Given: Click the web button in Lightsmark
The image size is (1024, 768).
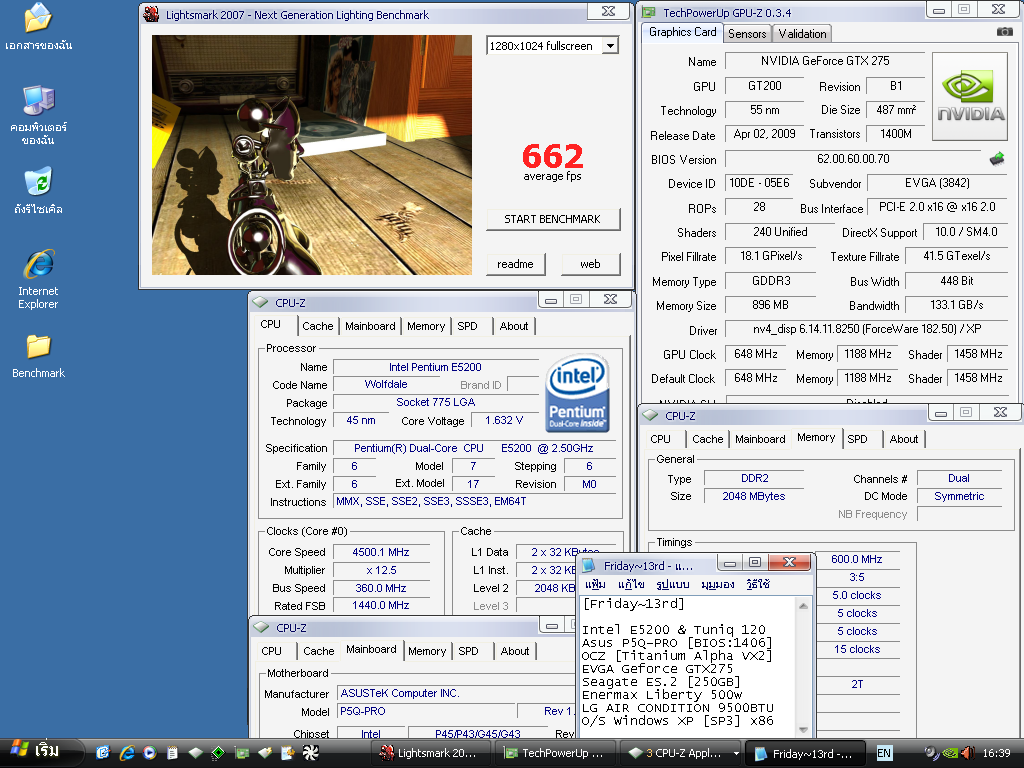Looking at the screenshot, I should [x=590, y=264].
